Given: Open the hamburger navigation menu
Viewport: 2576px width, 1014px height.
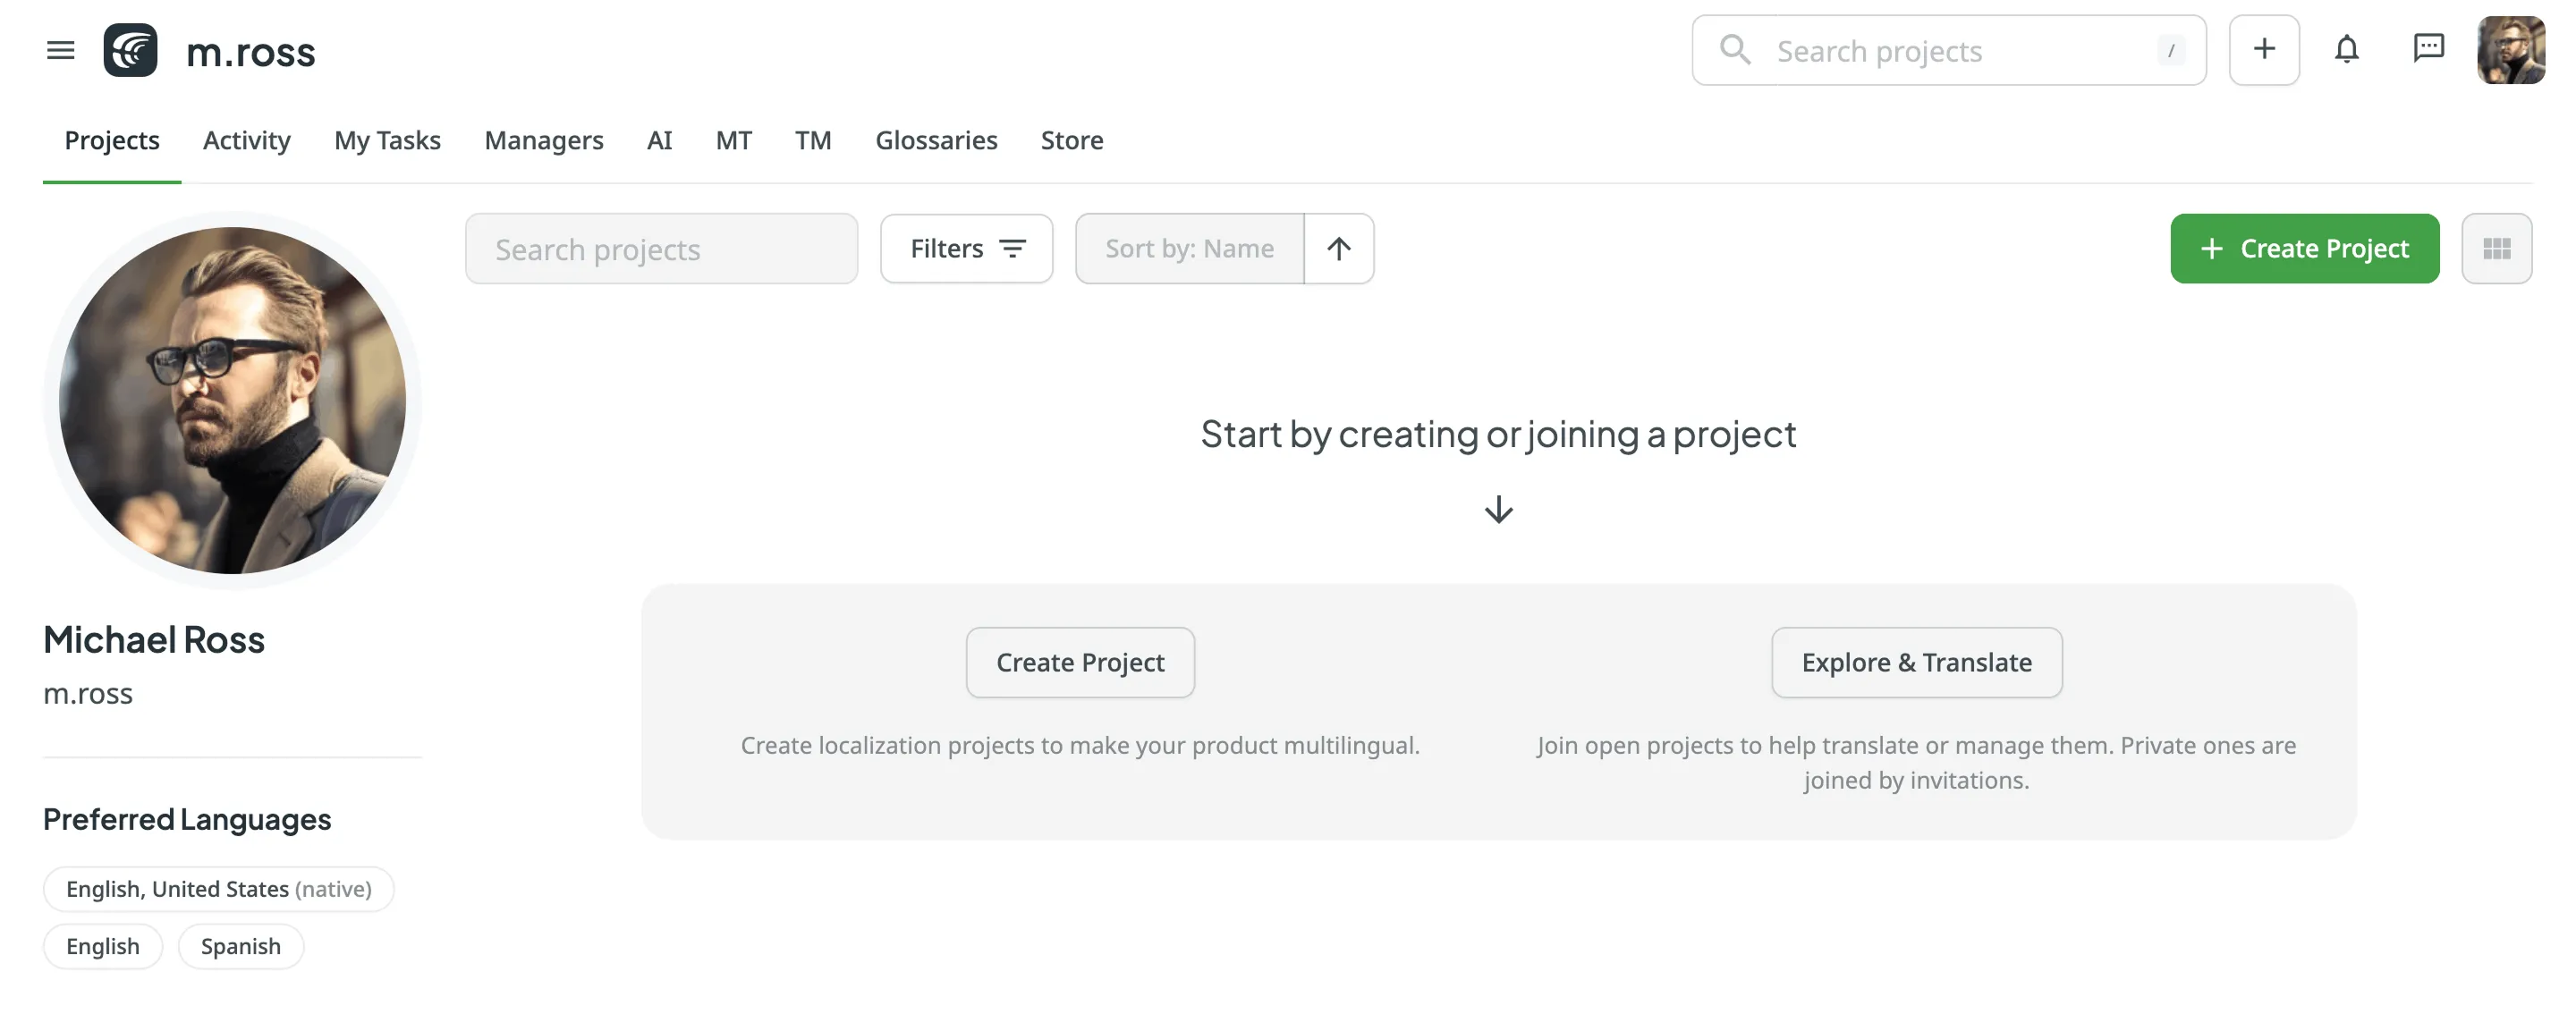Looking at the screenshot, I should (x=59, y=50).
